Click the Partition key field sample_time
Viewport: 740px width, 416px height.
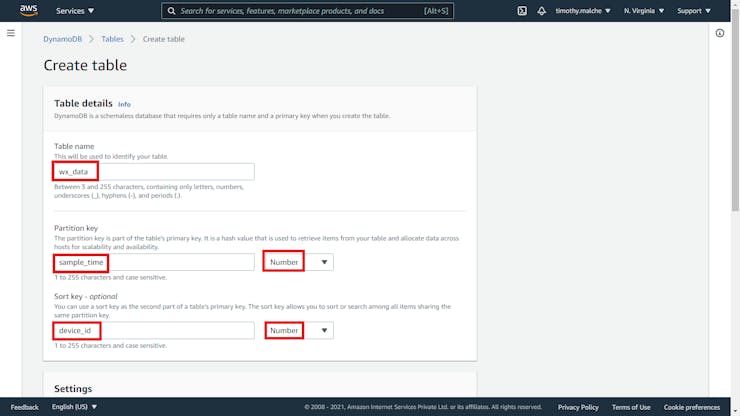[x=154, y=262]
